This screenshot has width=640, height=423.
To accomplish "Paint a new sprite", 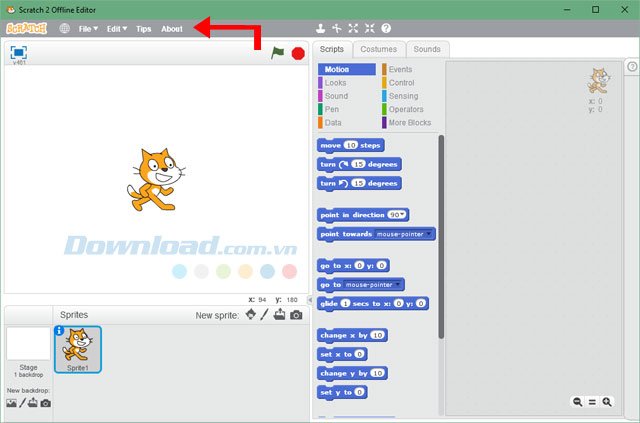I will point(264,314).
